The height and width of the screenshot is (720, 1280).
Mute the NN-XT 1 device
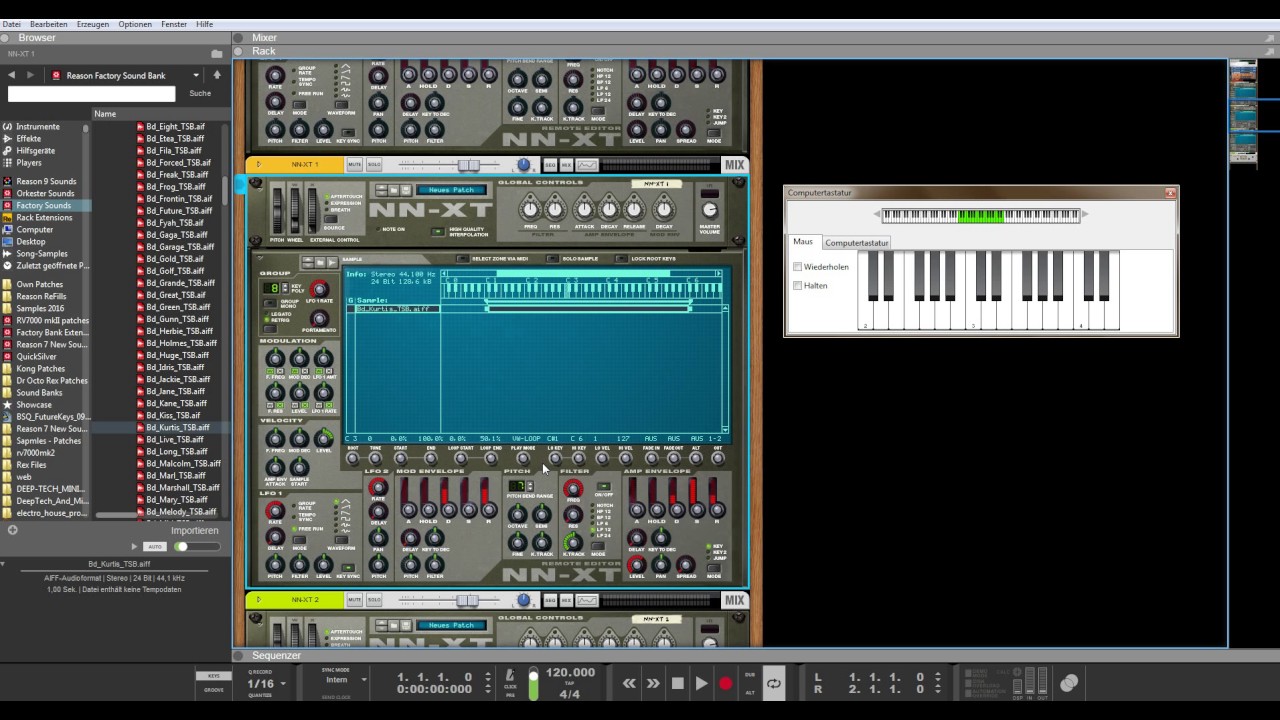coord(354,165)
